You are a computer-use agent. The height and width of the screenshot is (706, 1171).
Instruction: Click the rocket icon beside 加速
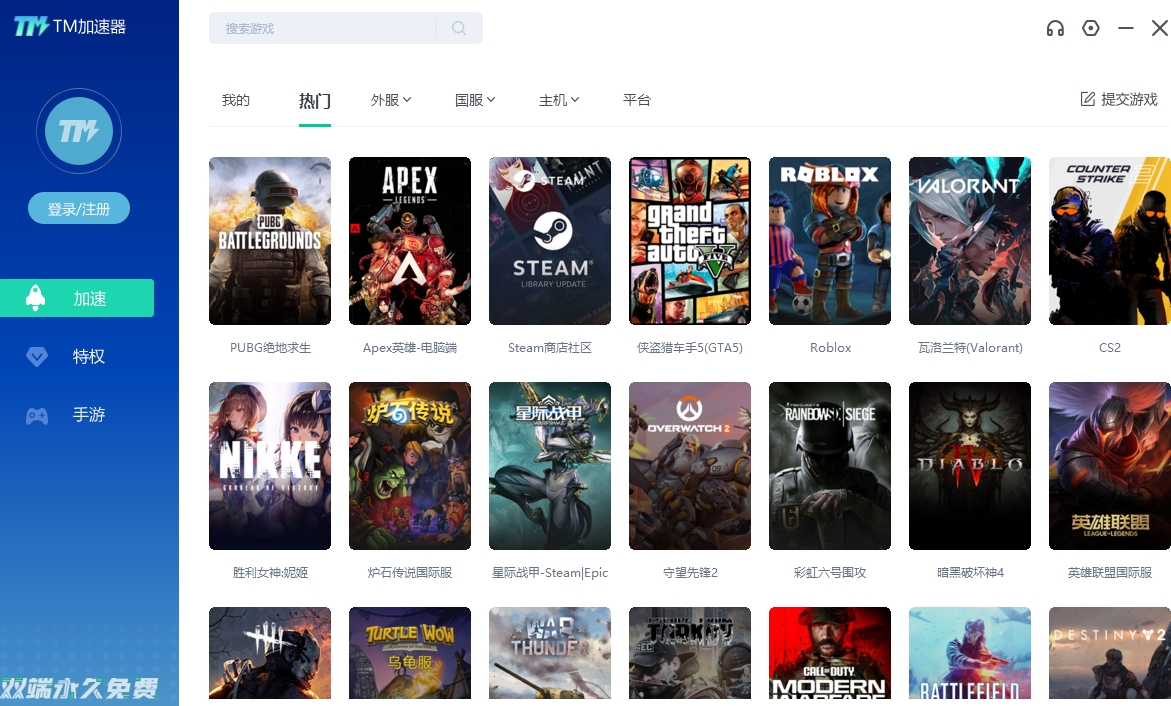[x=35, y=297]
